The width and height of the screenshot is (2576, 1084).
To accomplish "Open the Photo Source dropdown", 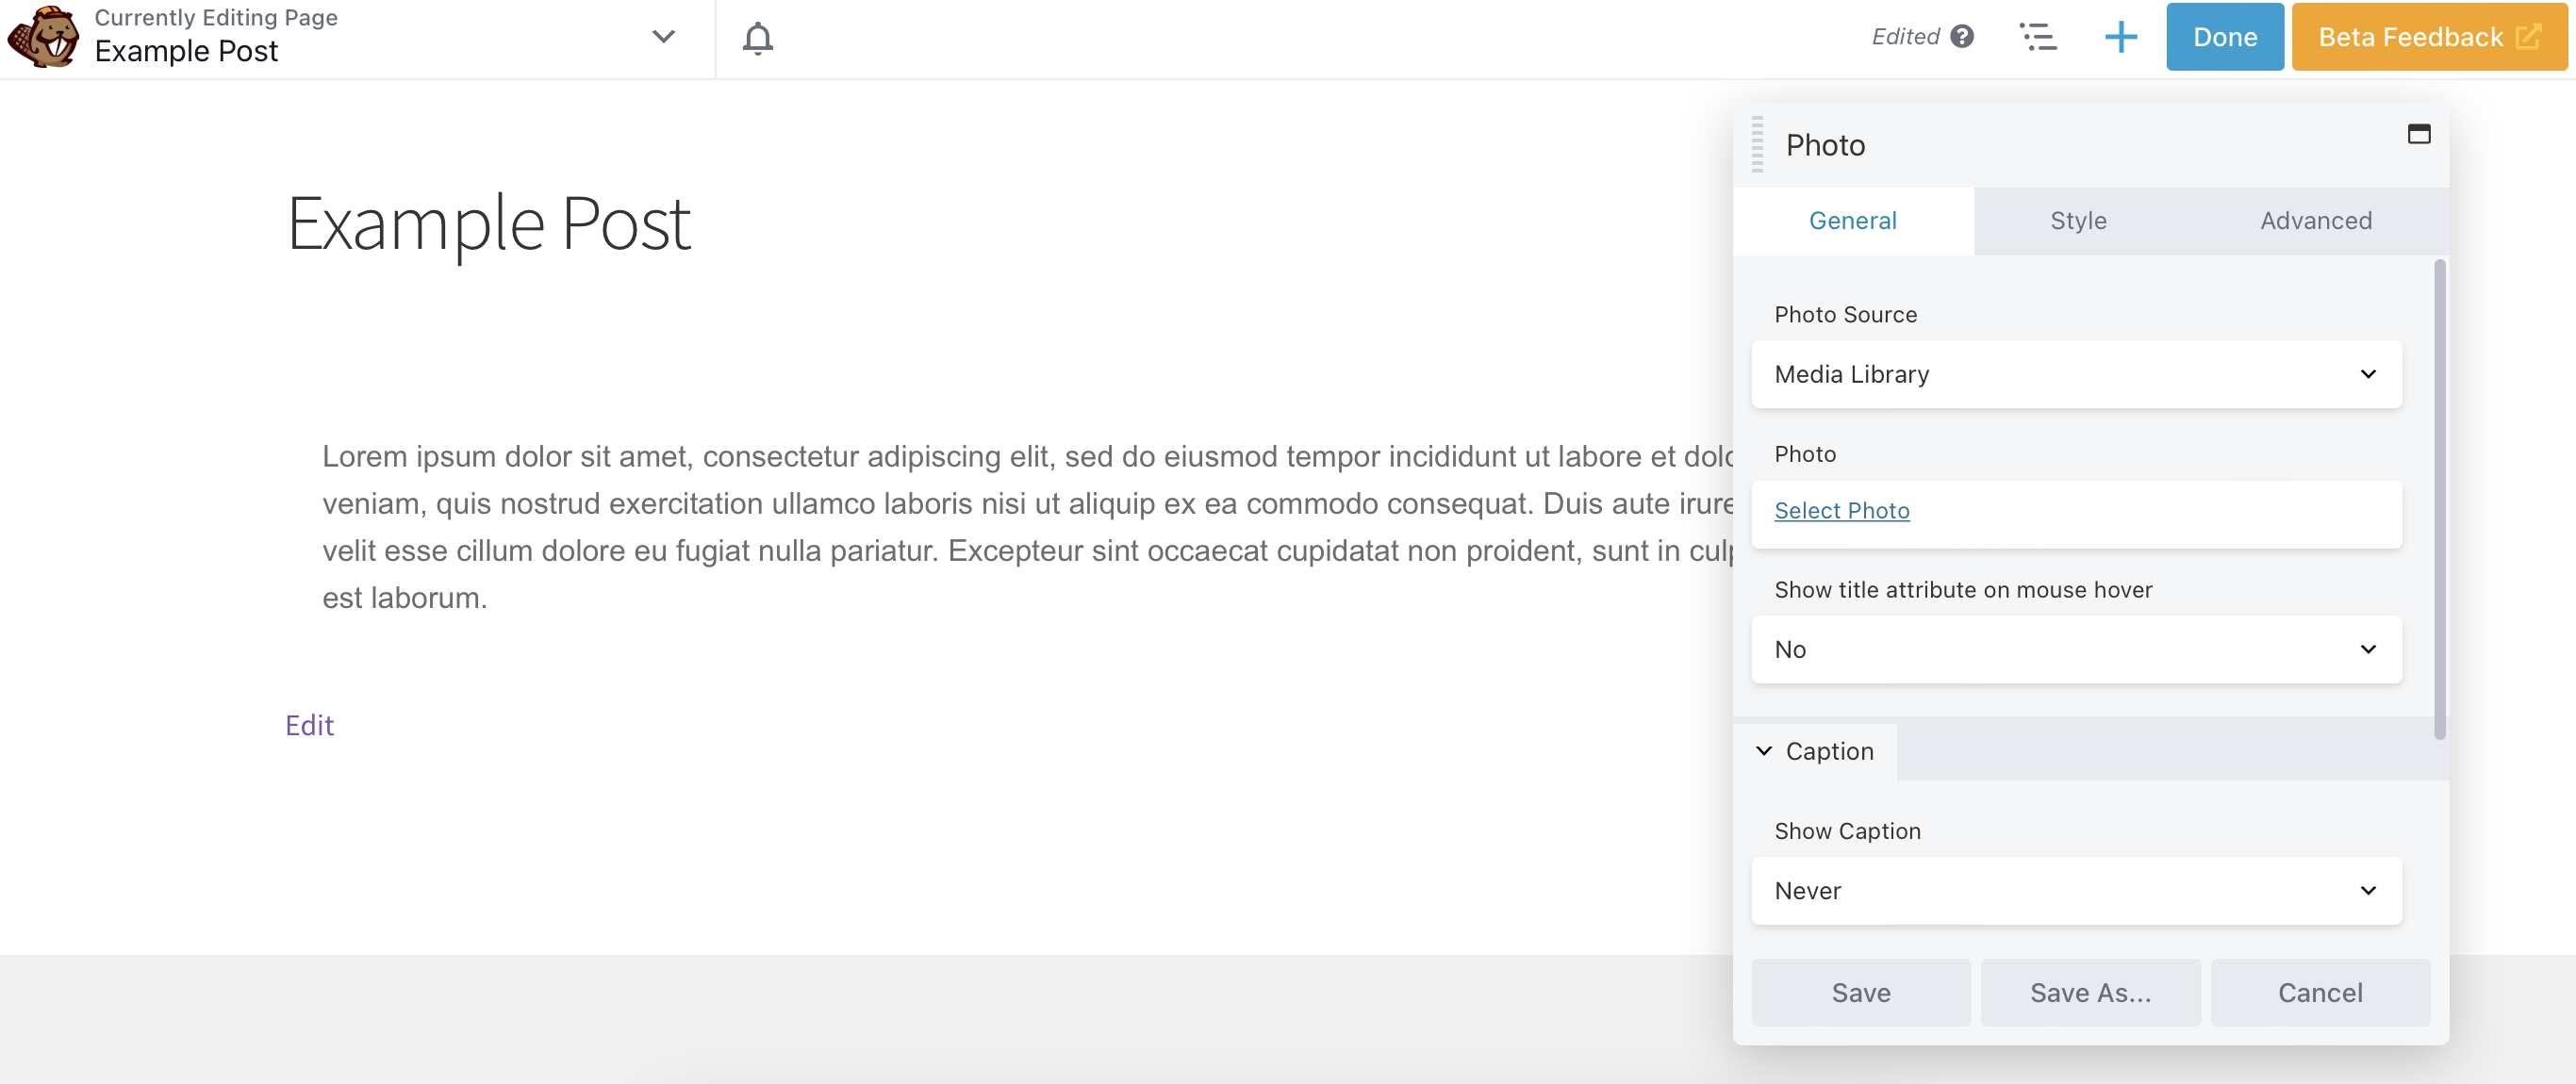I will pos(2076,374).
